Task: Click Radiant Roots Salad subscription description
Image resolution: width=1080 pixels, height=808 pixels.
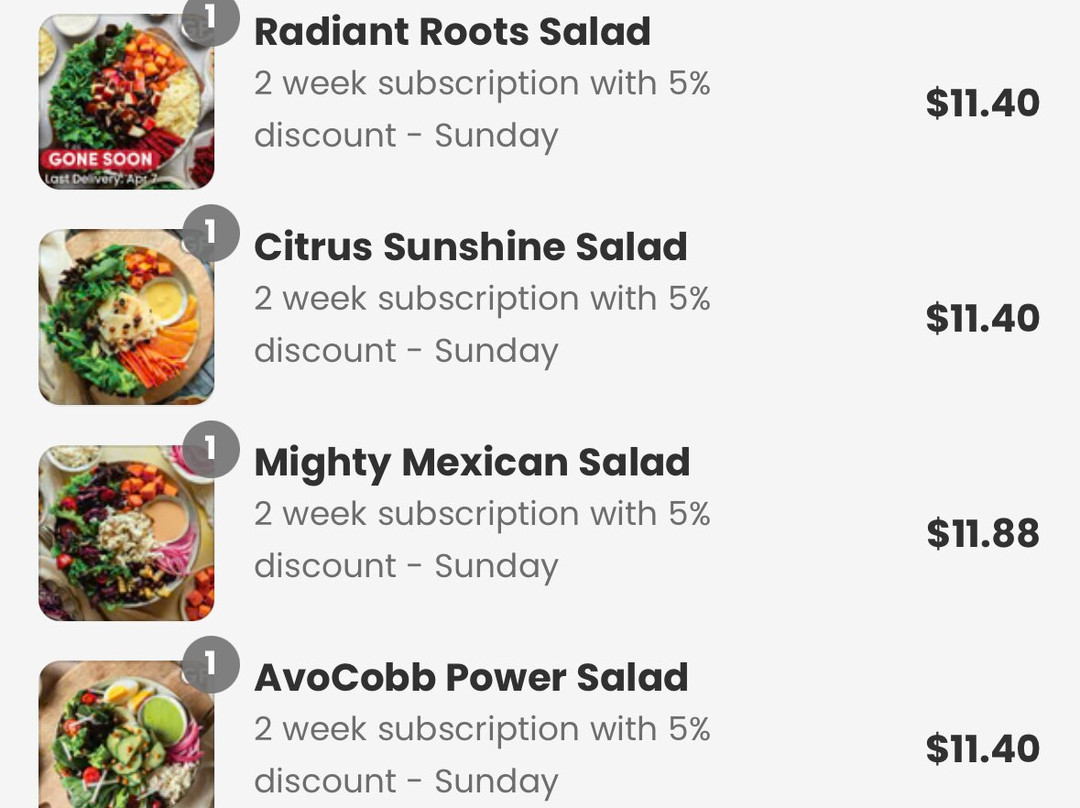Action: tap(482, 110)
